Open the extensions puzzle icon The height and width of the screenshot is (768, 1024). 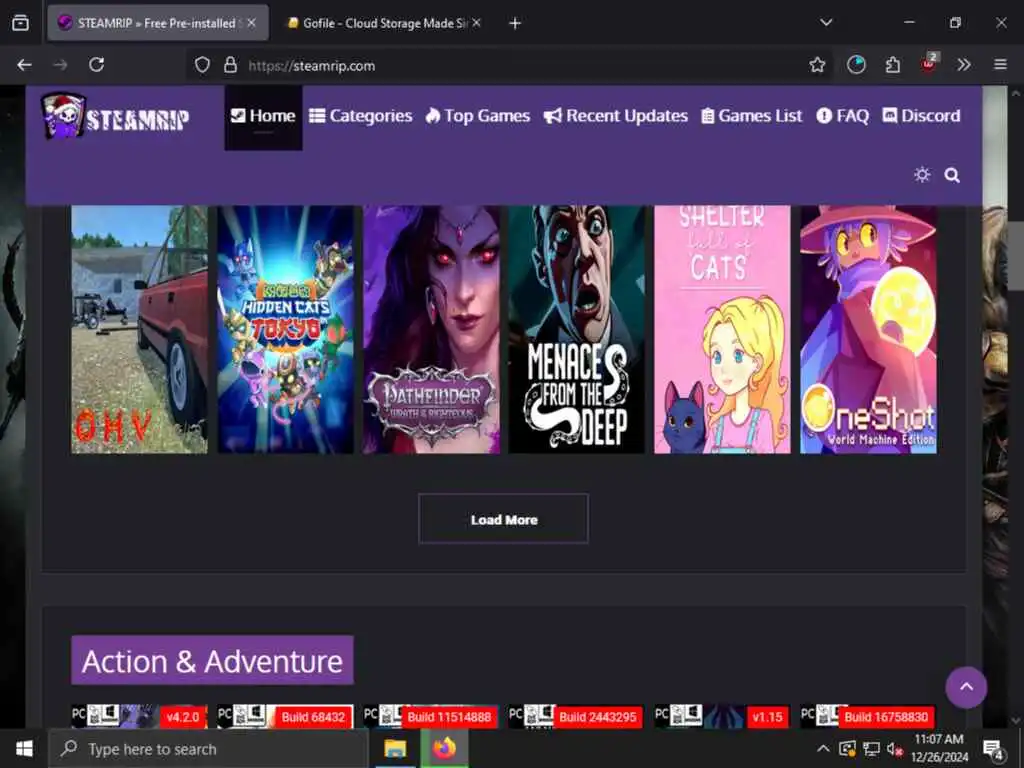point(892,65)
